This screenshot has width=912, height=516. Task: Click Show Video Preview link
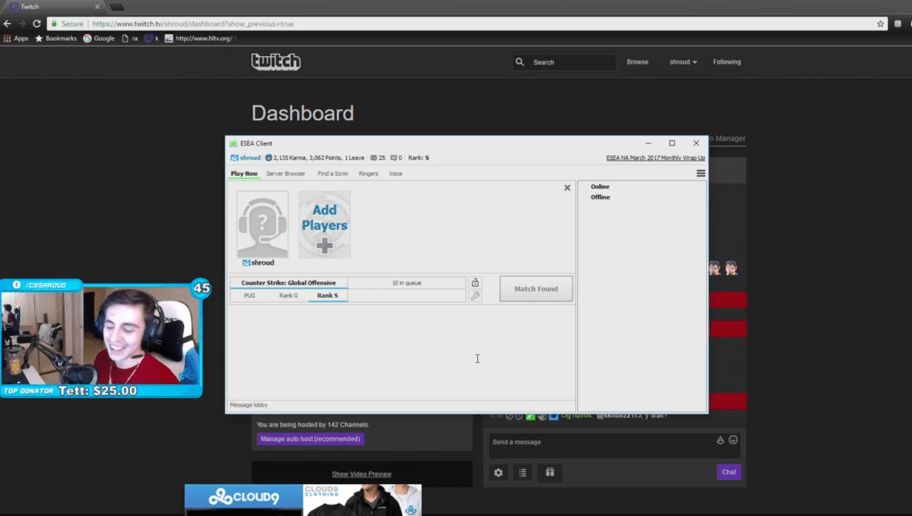pos(362,474)
